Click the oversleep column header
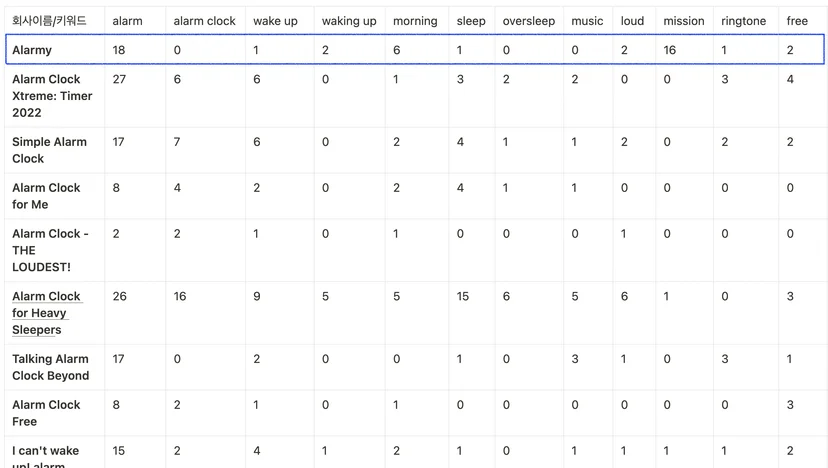 pos(529,21)
